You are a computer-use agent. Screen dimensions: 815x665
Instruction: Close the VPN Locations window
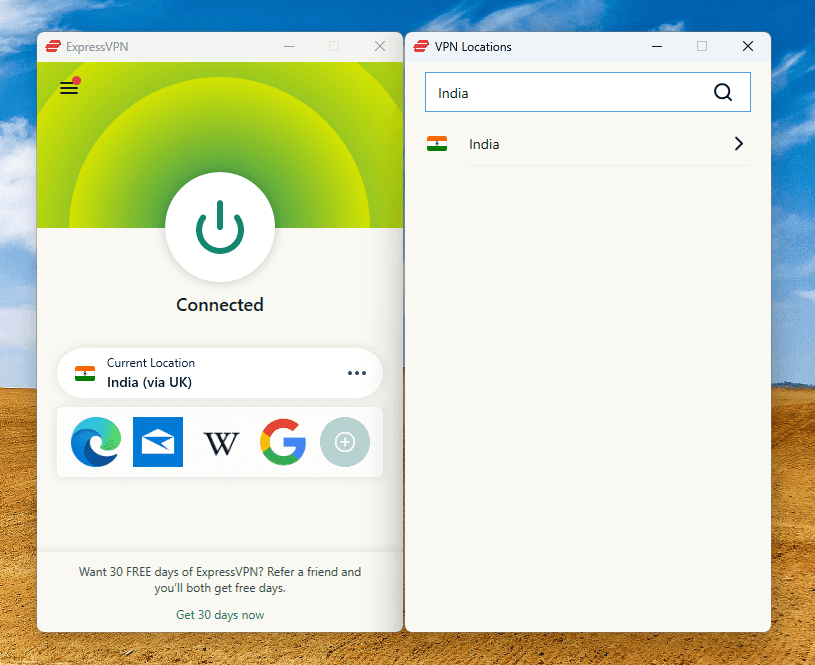tap(748, 46)
